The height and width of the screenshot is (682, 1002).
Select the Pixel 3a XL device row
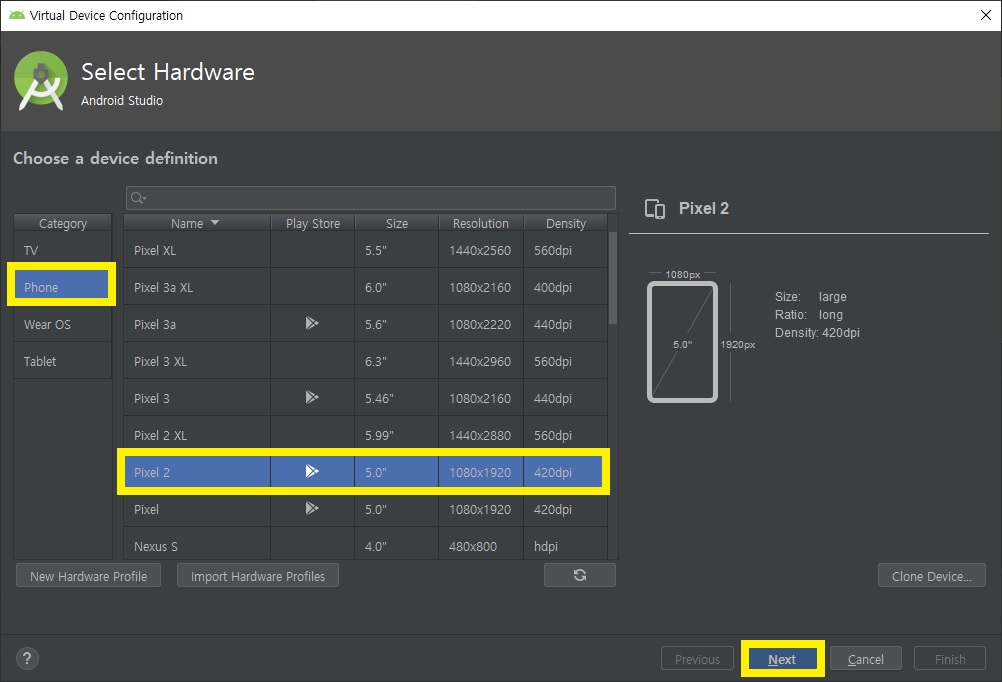[x=365, y=287]
